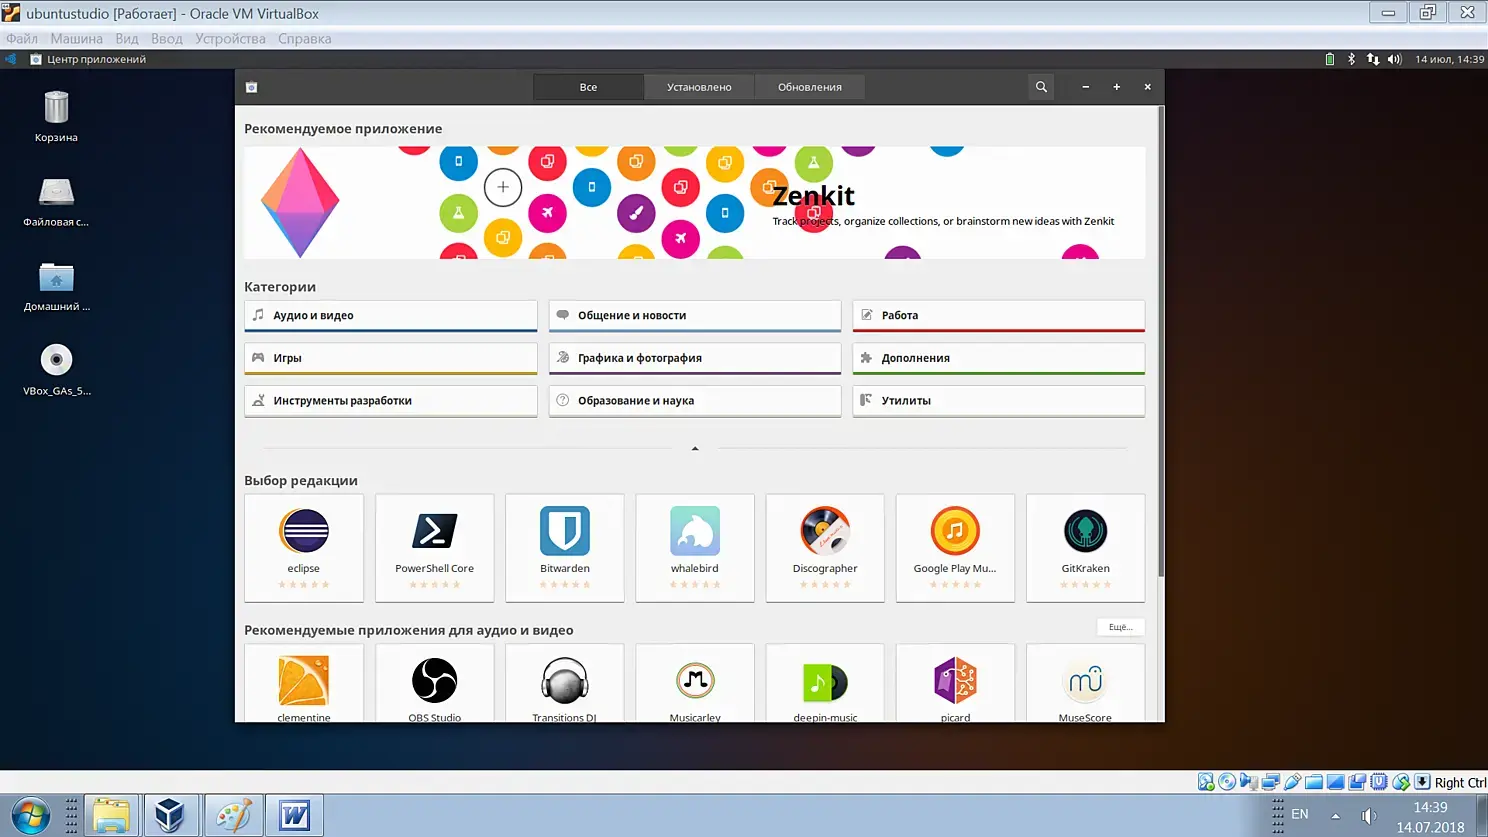This screenshot has height=837, width=1488.
Task: Click the Еще... button for audio apps
Action: point(1120,627)
